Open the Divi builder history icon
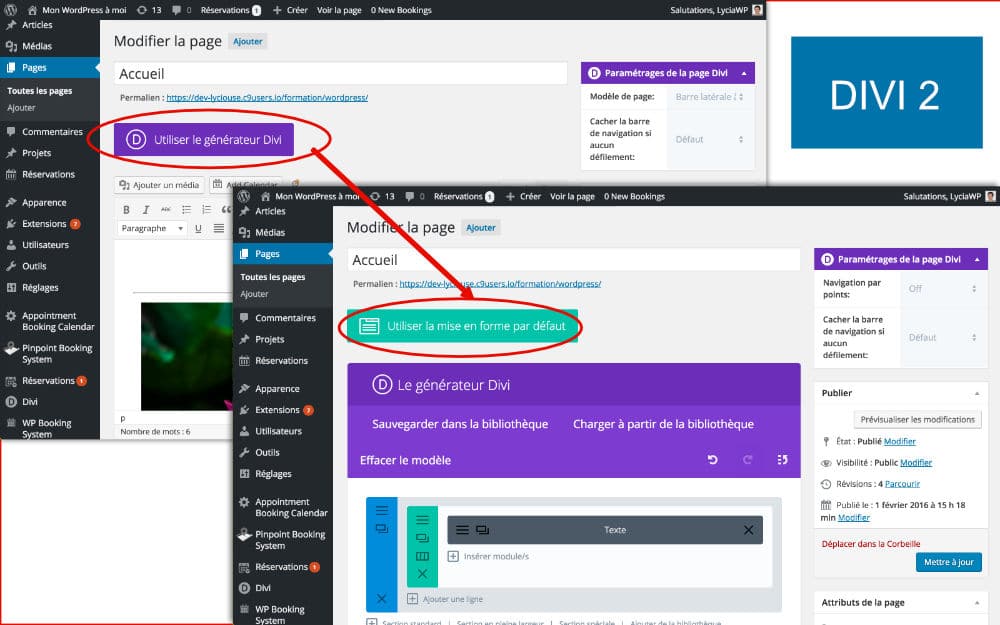Viewport: 1000px width, 625px height. pyautogui.click(x=783, y=460)
